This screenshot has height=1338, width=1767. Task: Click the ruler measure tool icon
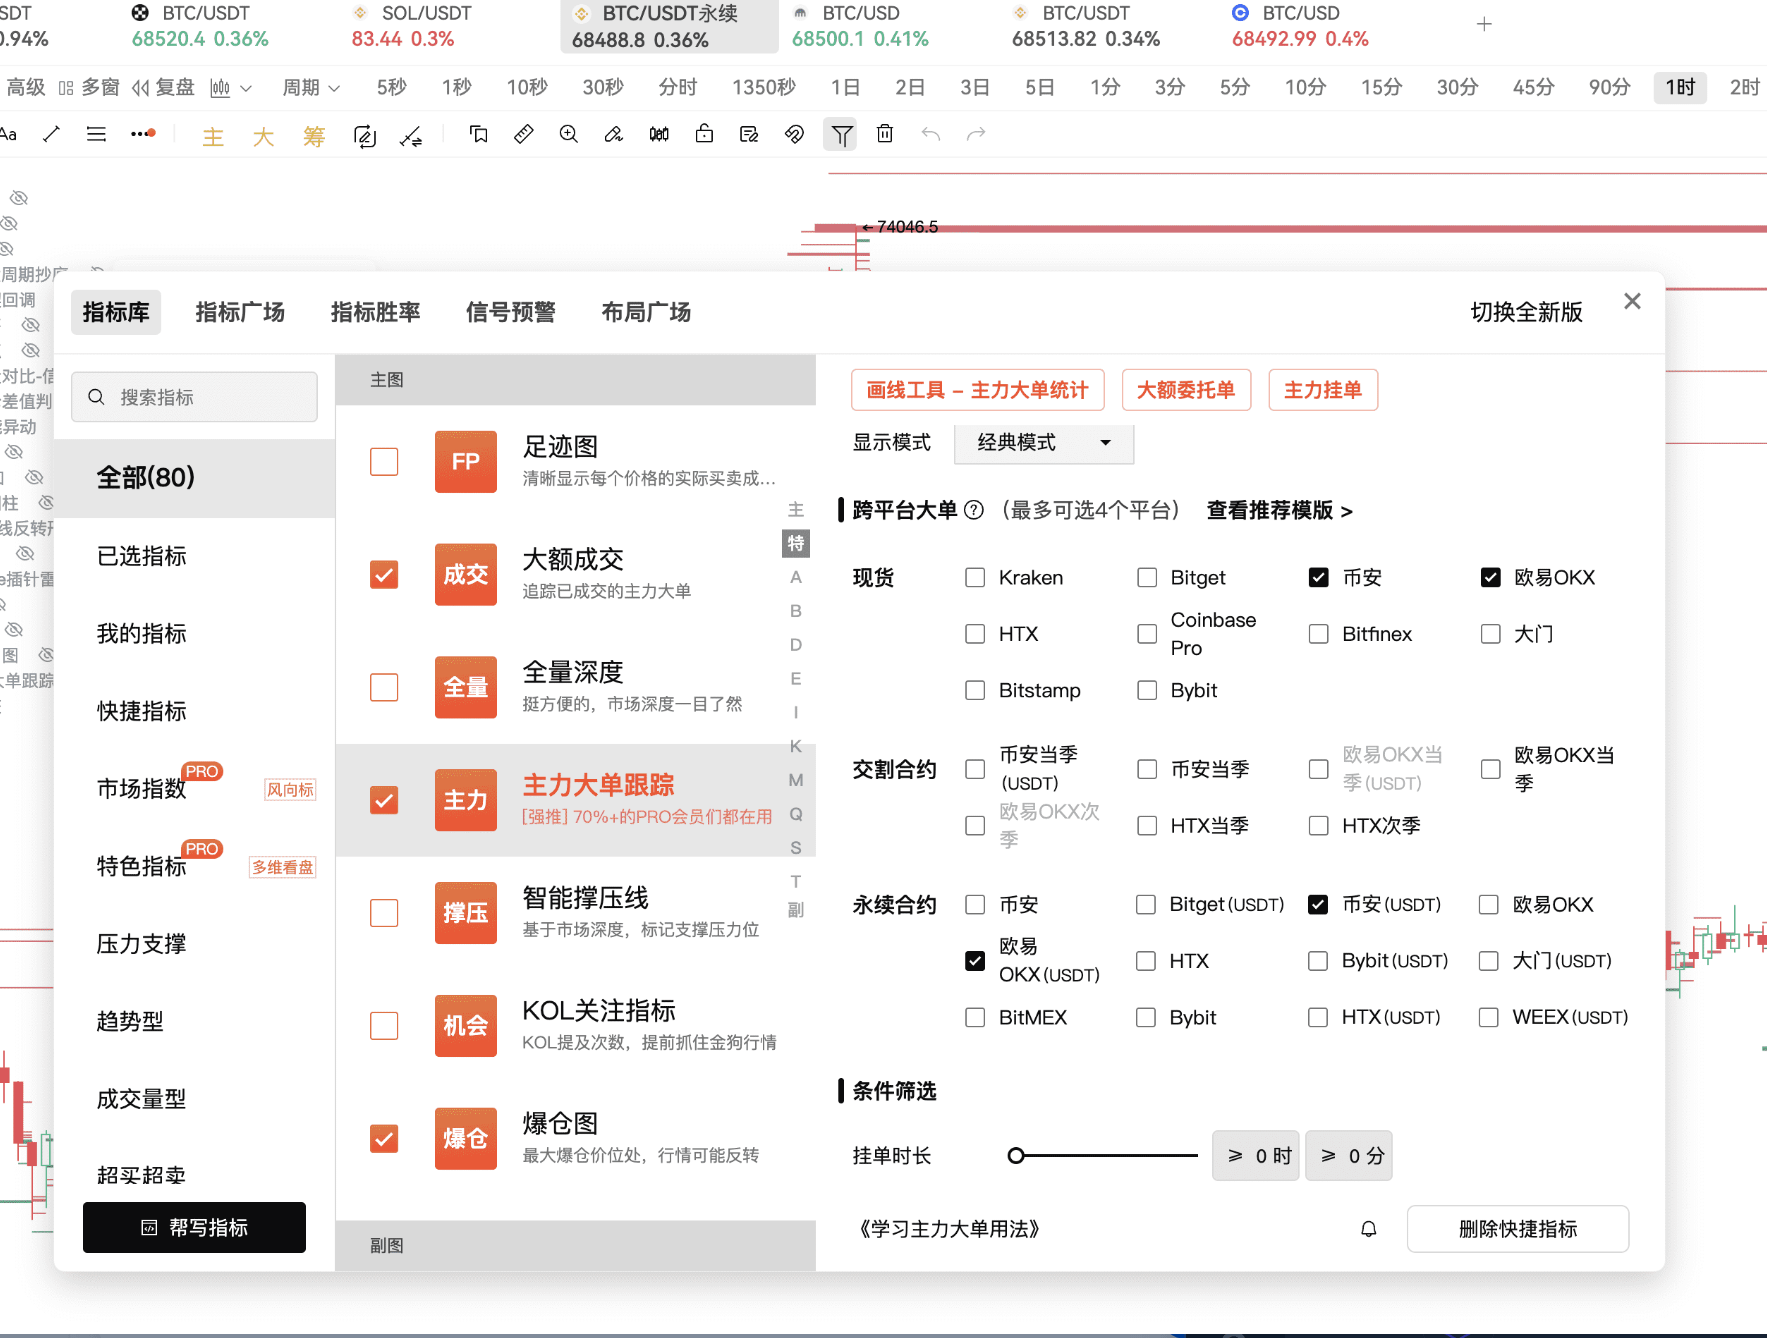coord(523,134)
